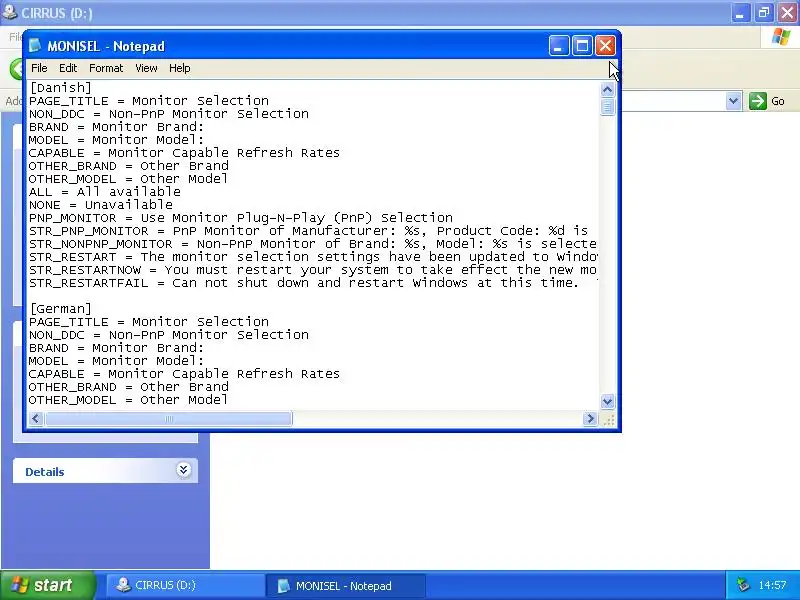Open the View menu in Notepad
The height and width of the screenshot is (600, 800).
click(x=146, y=68)
